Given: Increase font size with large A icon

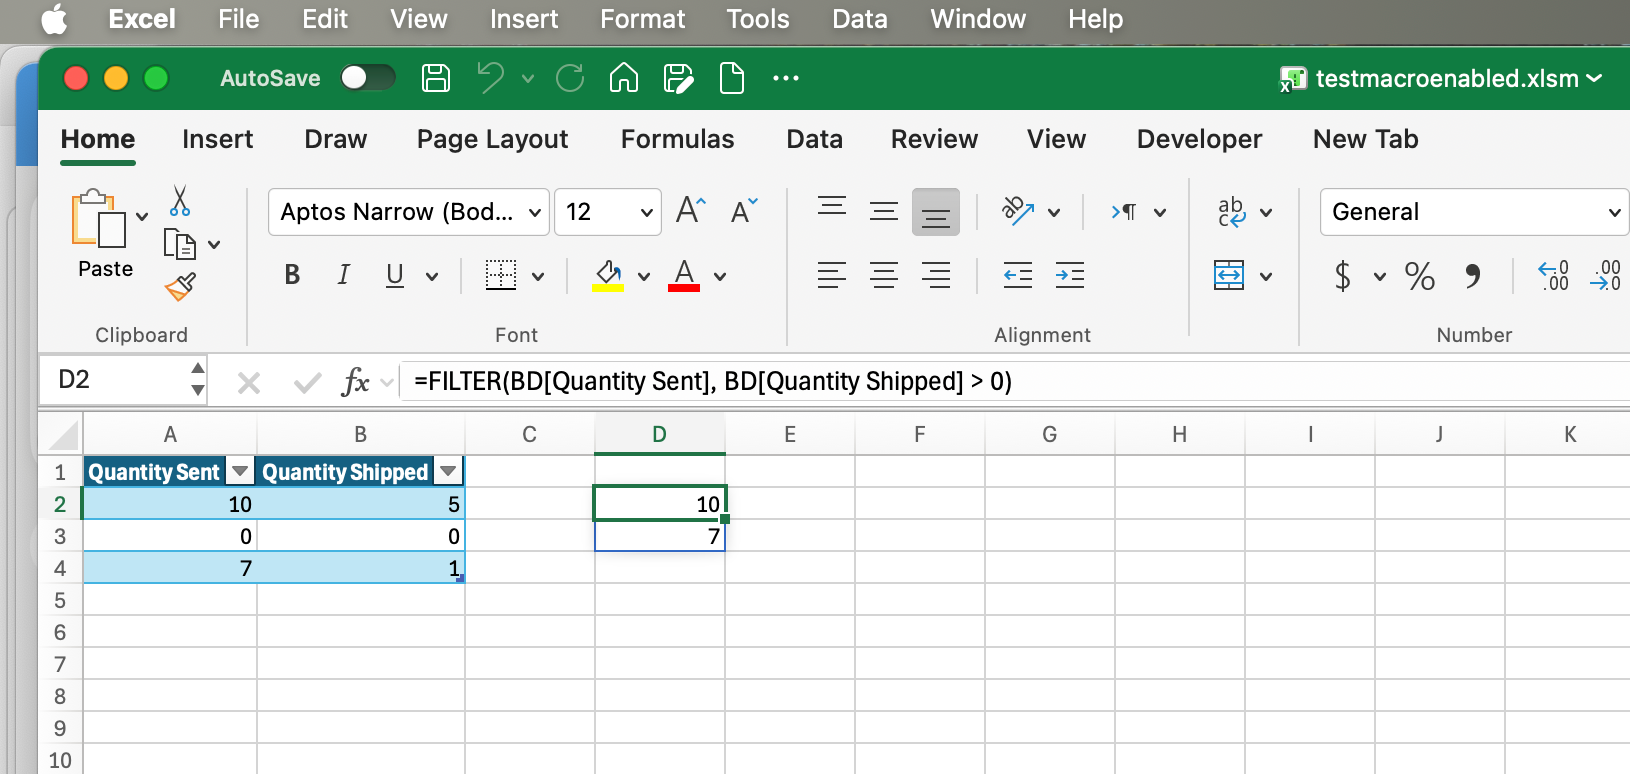Looking at the screenshot, I should coord(691,210).
